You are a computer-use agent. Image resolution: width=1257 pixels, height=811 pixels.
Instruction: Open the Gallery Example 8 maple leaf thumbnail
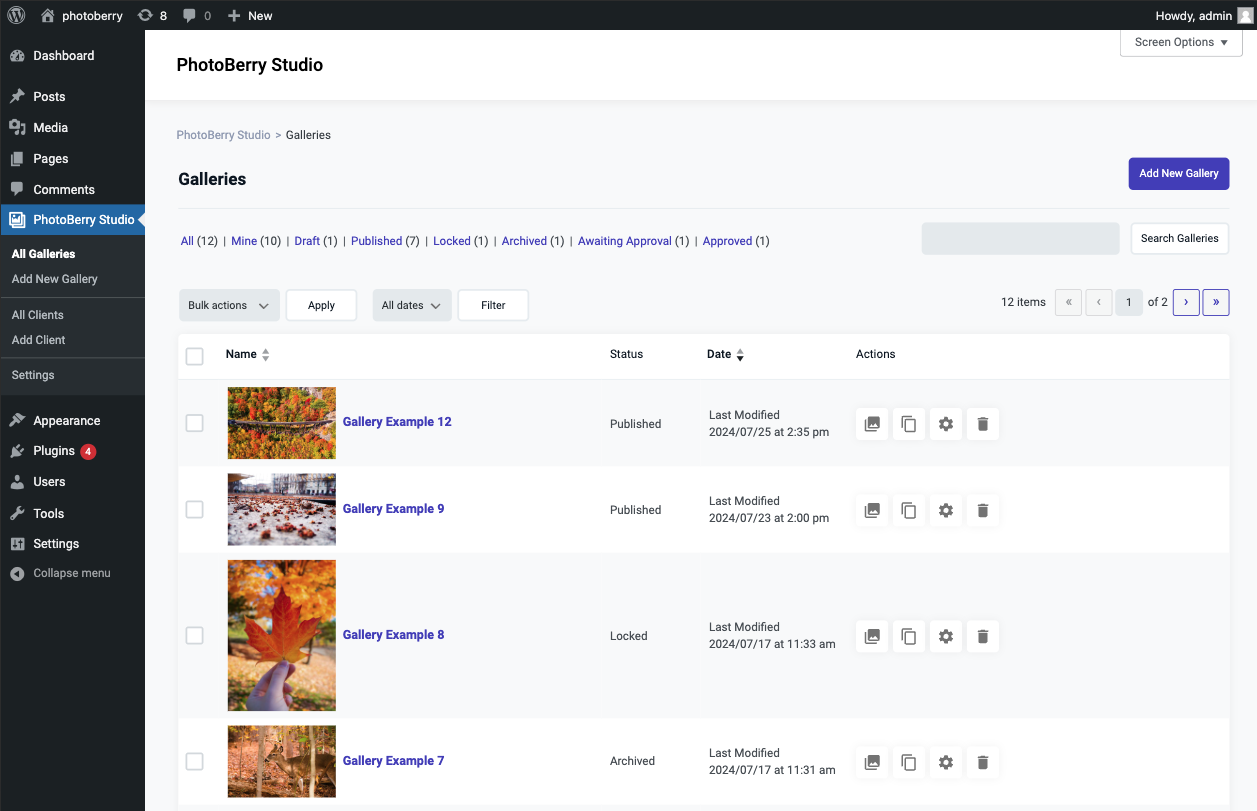[282, 635]
